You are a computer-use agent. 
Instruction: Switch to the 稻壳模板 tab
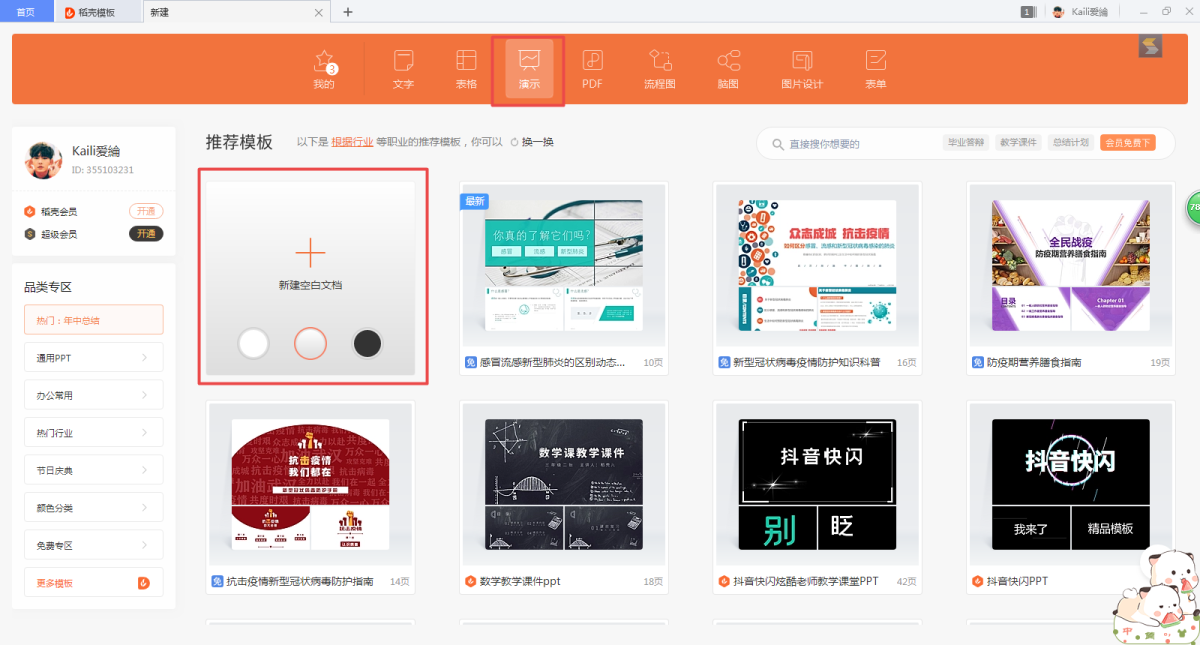[x=96, y=12]
